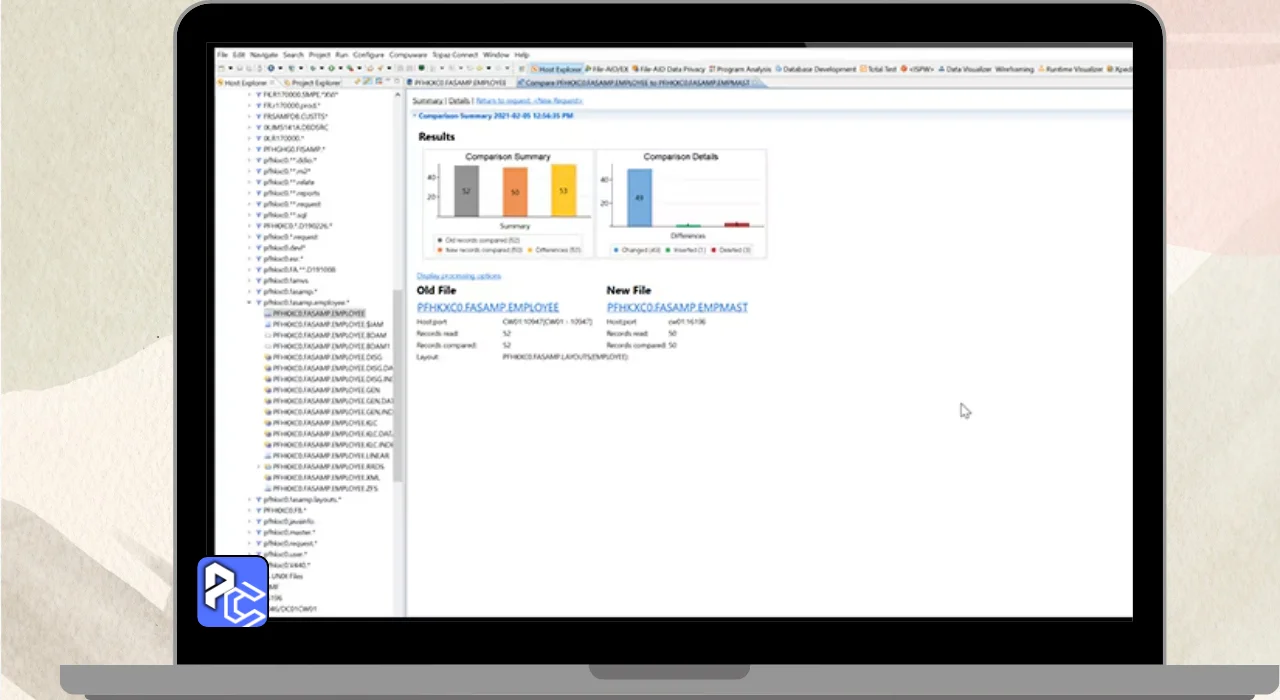Open the File menu
Viewport: 1280px width, 700px height.
(x=222, y=55)
